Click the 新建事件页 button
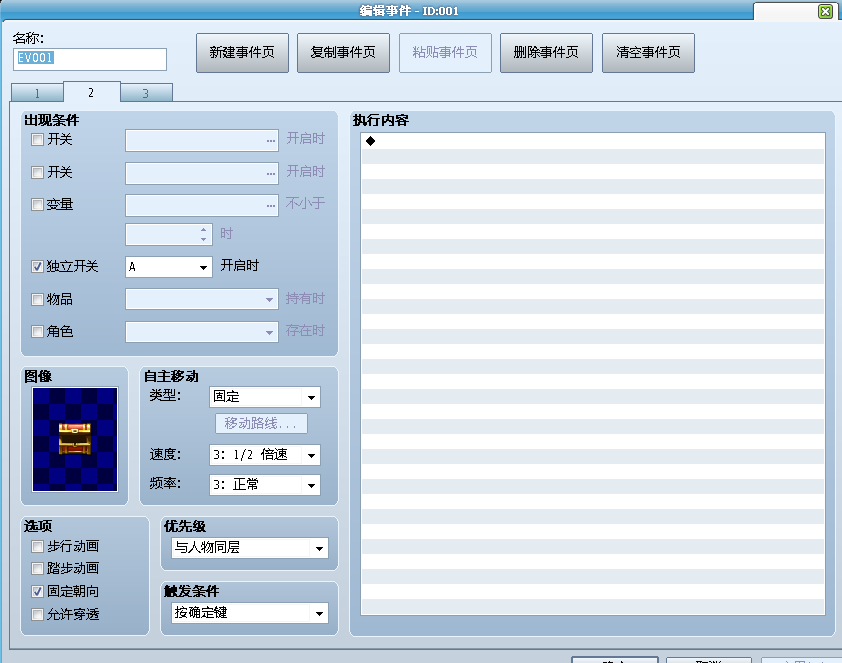This screenshot has height=663, width=842. pyautogui.click(x=242, y=53)
